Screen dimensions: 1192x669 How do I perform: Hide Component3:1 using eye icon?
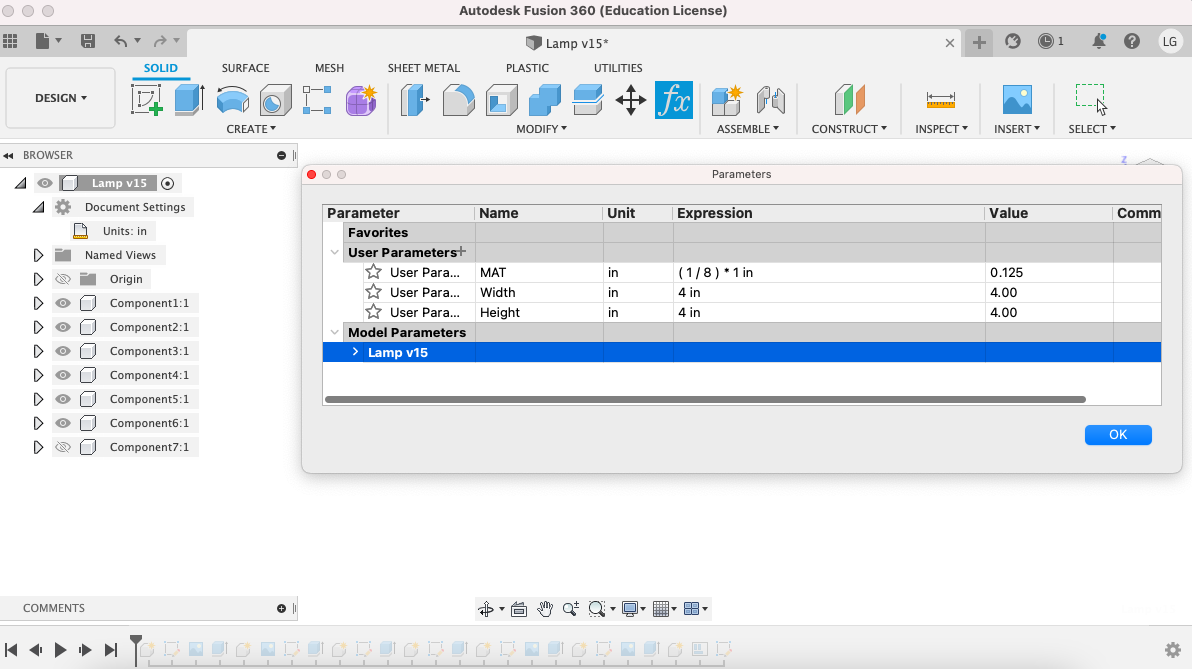coord(63,351)
